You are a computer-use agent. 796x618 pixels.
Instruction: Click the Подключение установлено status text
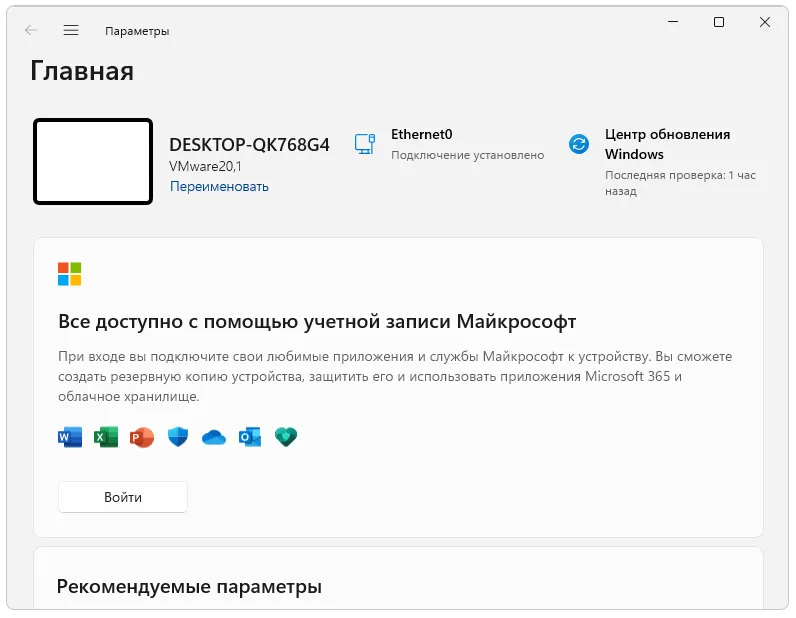tap(467, 155)
